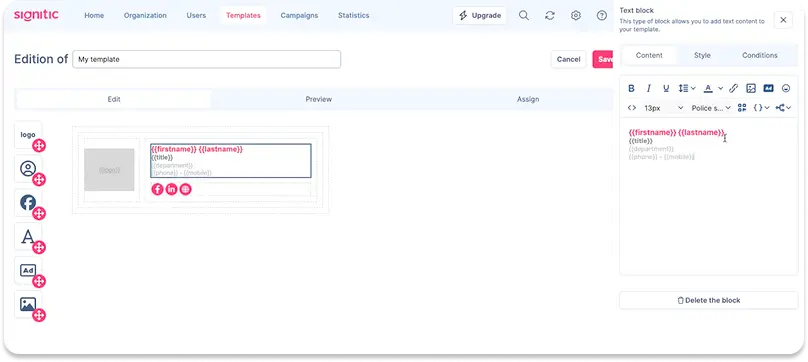Click the search magnifier icon
808x362 pixels.
(x=524, y=15)
